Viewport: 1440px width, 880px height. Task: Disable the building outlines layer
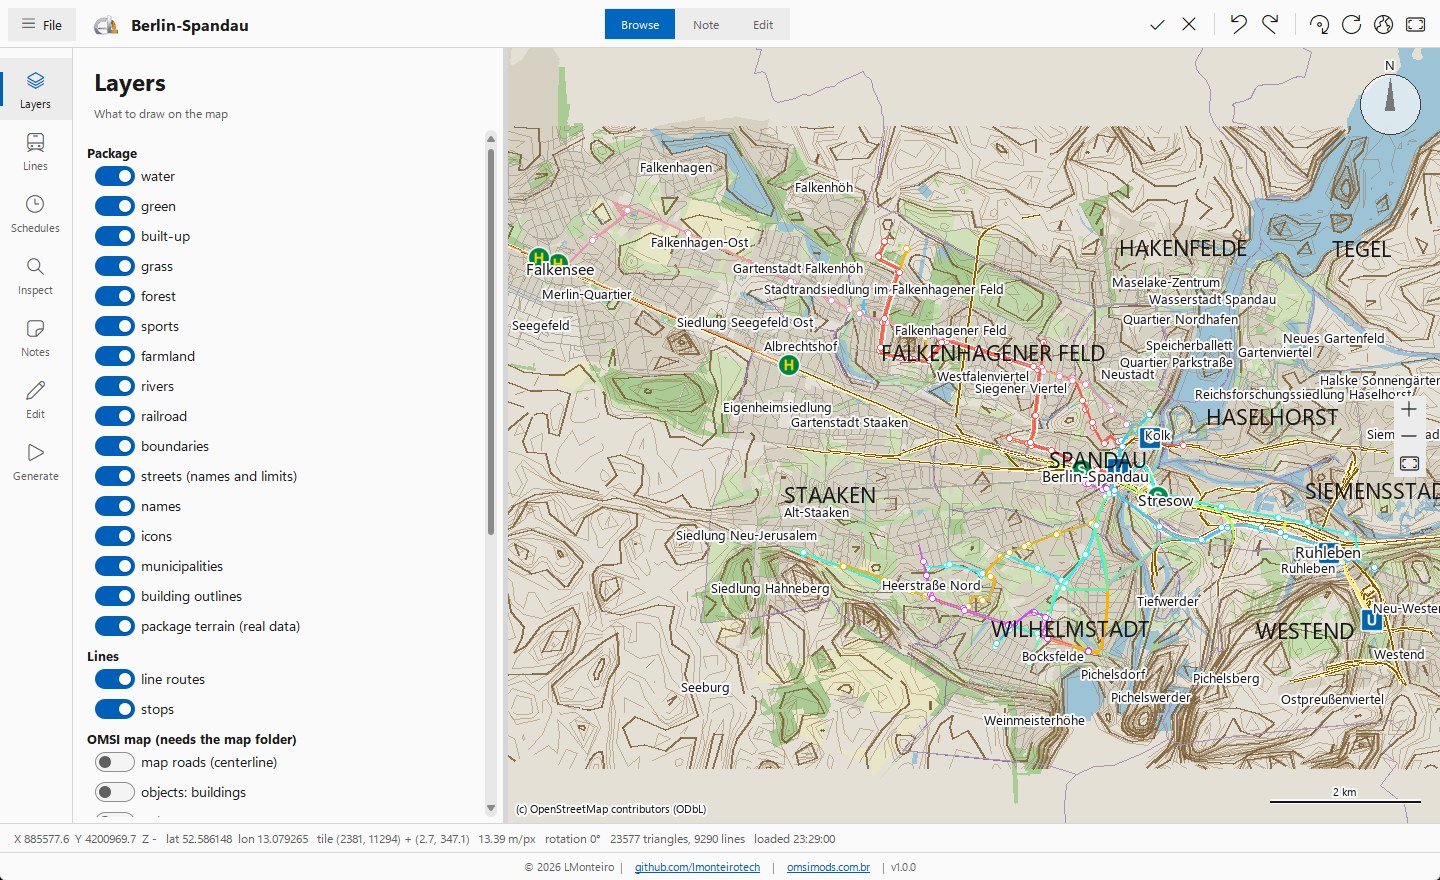[115, 596]
